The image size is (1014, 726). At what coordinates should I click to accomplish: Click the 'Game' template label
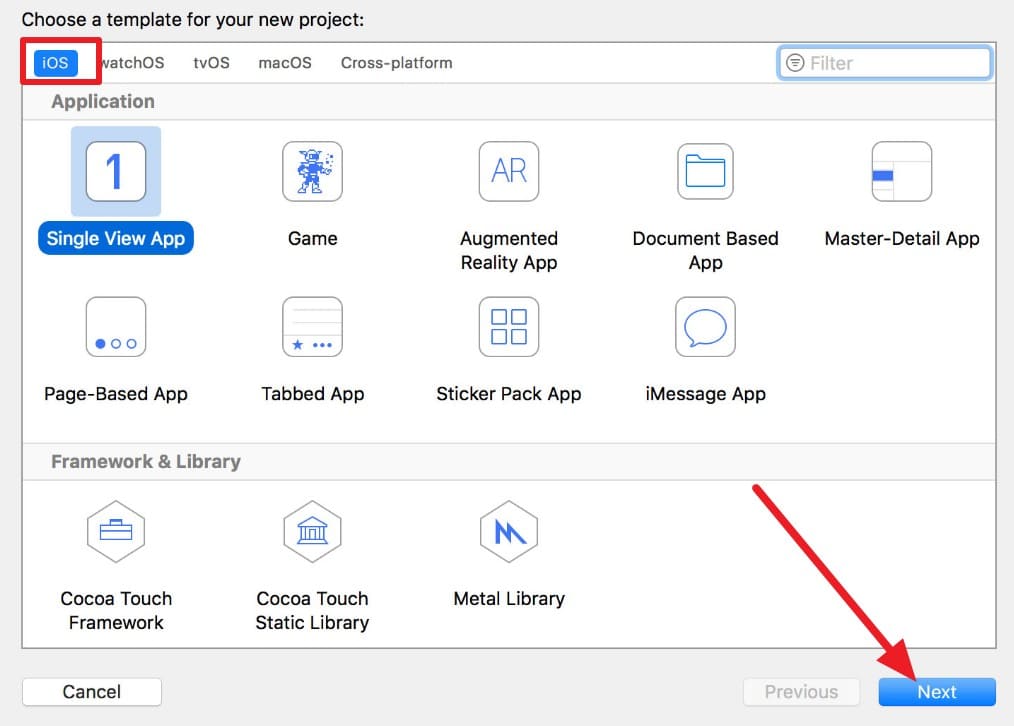[312, 239]
